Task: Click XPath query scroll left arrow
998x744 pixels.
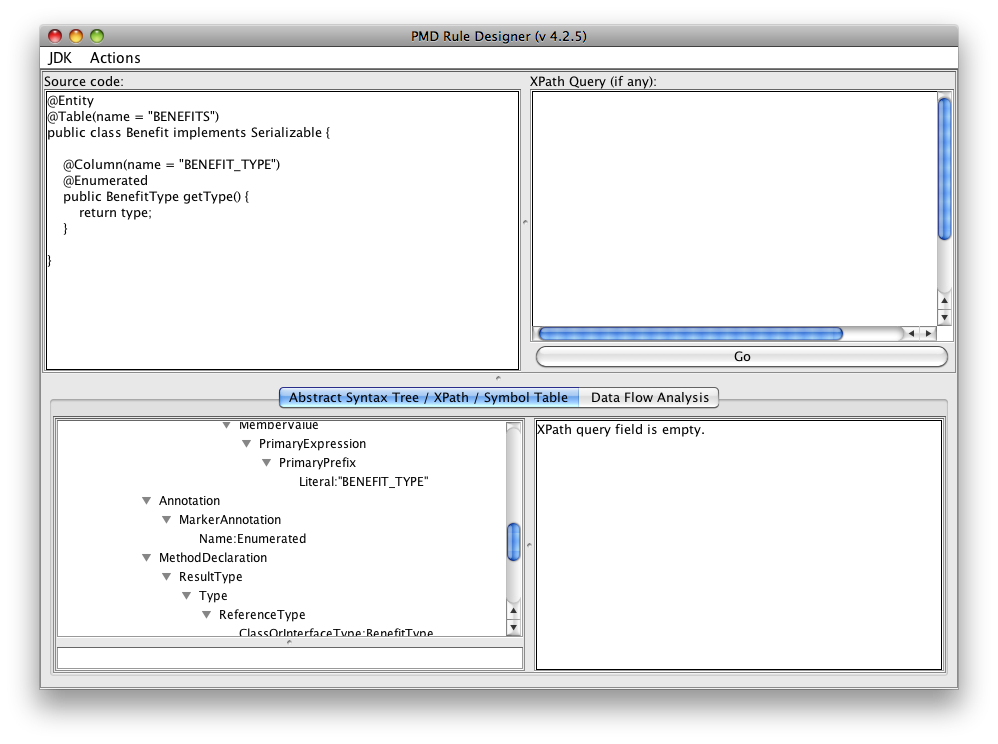Action: click(911, 333)
